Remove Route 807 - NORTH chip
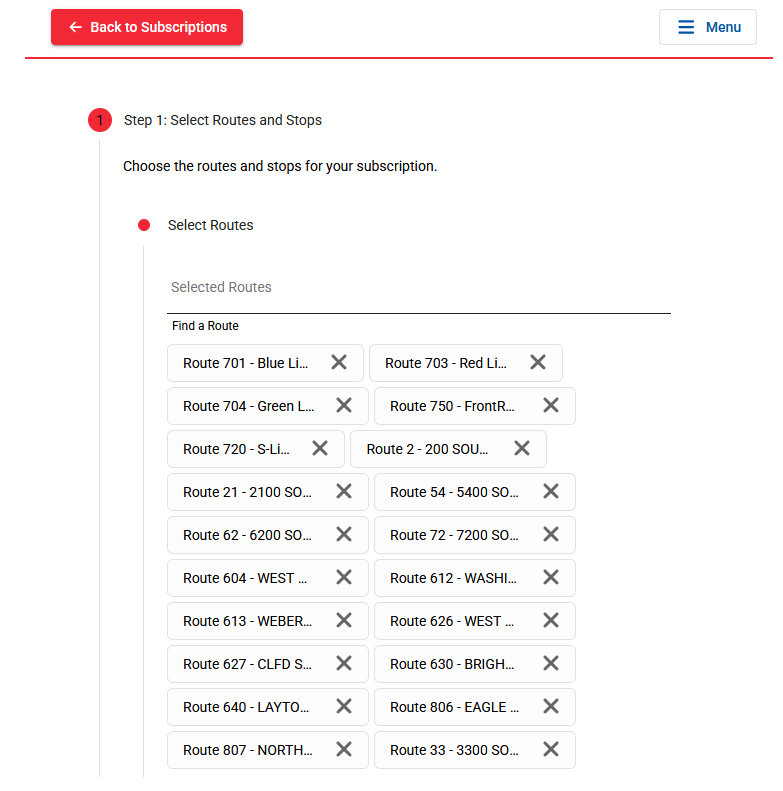The image size is (783, 791). (x=344, y=749)
